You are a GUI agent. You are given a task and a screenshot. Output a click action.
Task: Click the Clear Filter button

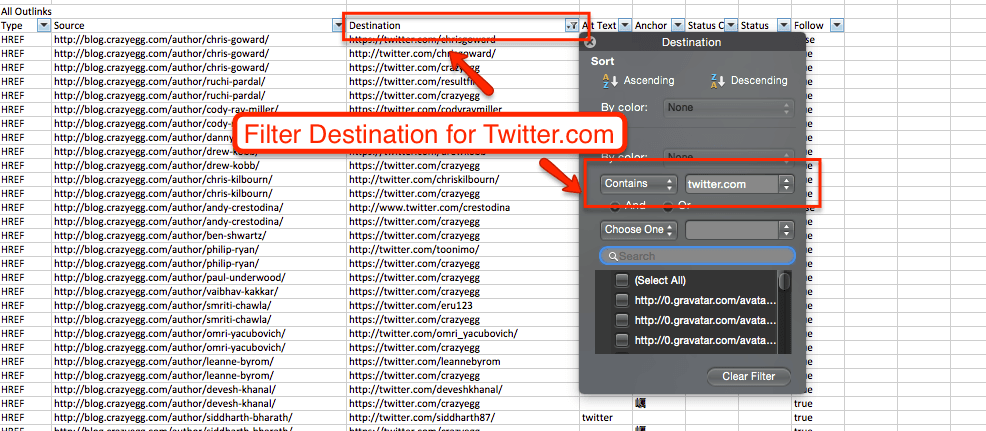pyautogui.click(x=748, y=376)
